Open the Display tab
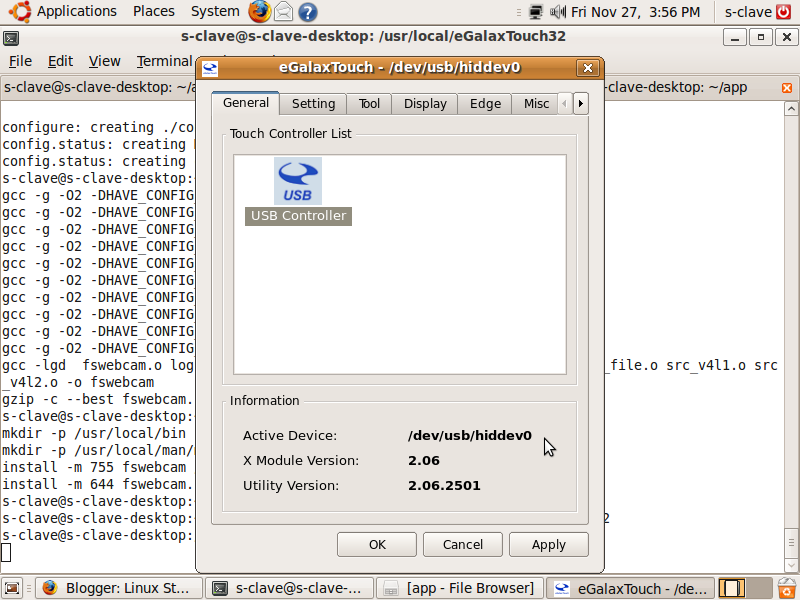 pyautogui.click(x=425, y=104)
